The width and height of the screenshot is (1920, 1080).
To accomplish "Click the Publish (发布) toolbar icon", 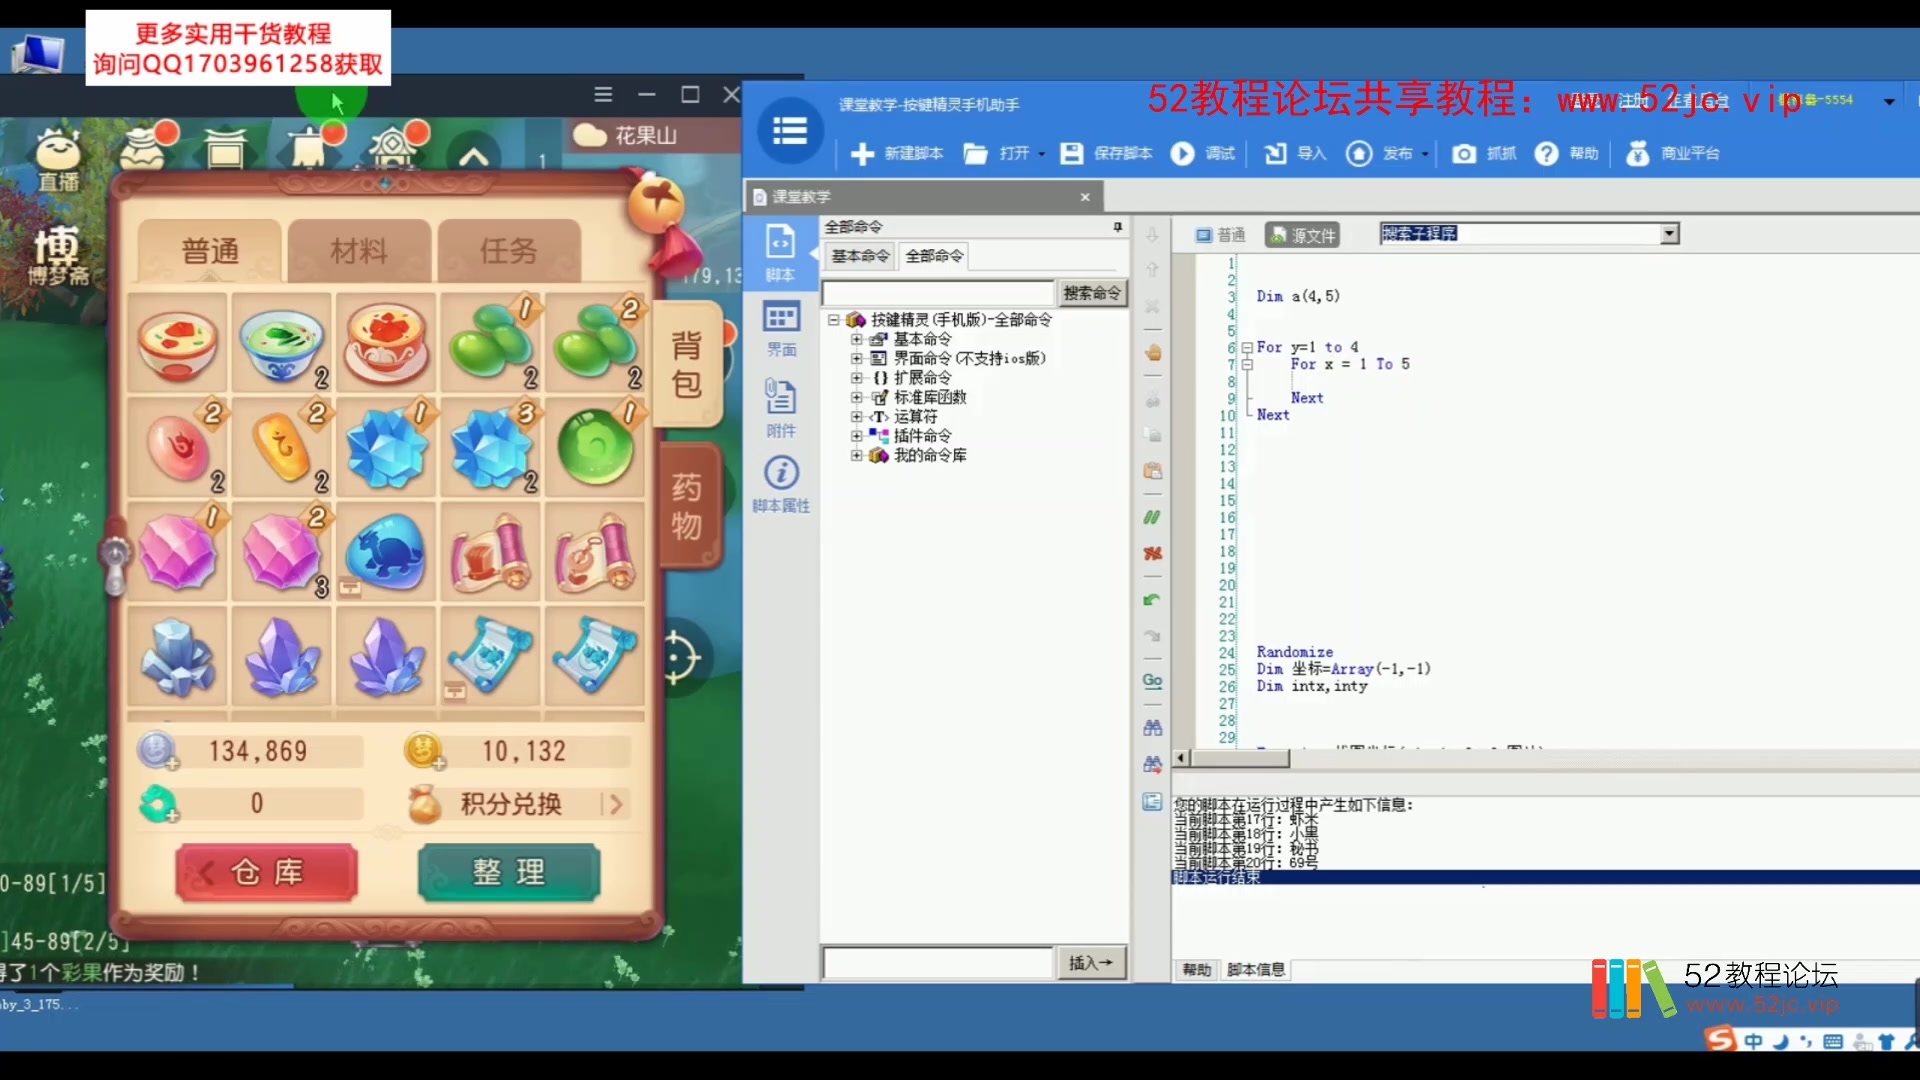I will coord(1359,153).
